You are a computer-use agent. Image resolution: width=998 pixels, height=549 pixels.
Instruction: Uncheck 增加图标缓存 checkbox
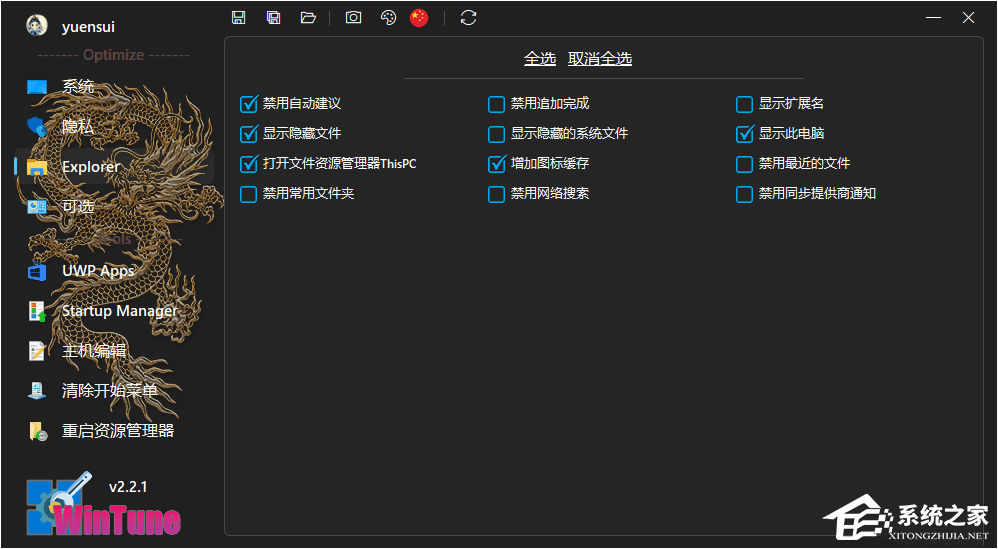coord(496,163)
